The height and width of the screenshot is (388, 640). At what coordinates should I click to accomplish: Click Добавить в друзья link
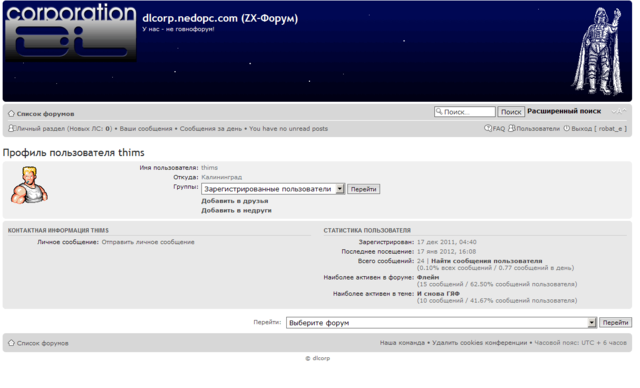pos(235,201)
